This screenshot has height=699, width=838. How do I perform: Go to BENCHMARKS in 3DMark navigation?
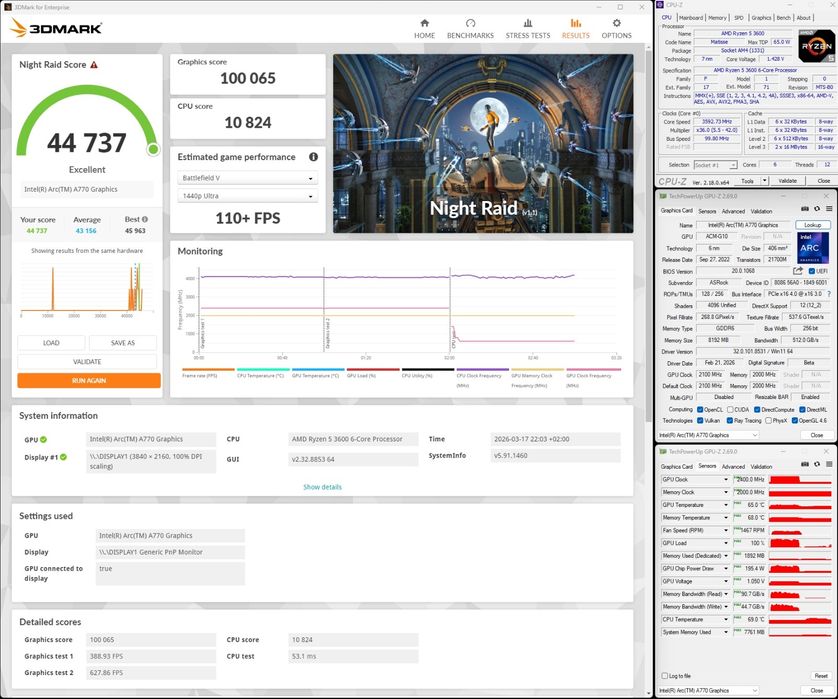[470, 27]
